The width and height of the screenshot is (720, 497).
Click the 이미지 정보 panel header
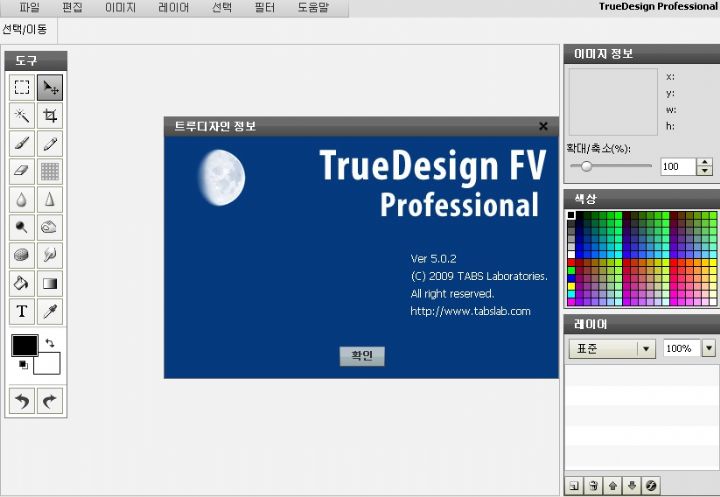click(642, 54)
